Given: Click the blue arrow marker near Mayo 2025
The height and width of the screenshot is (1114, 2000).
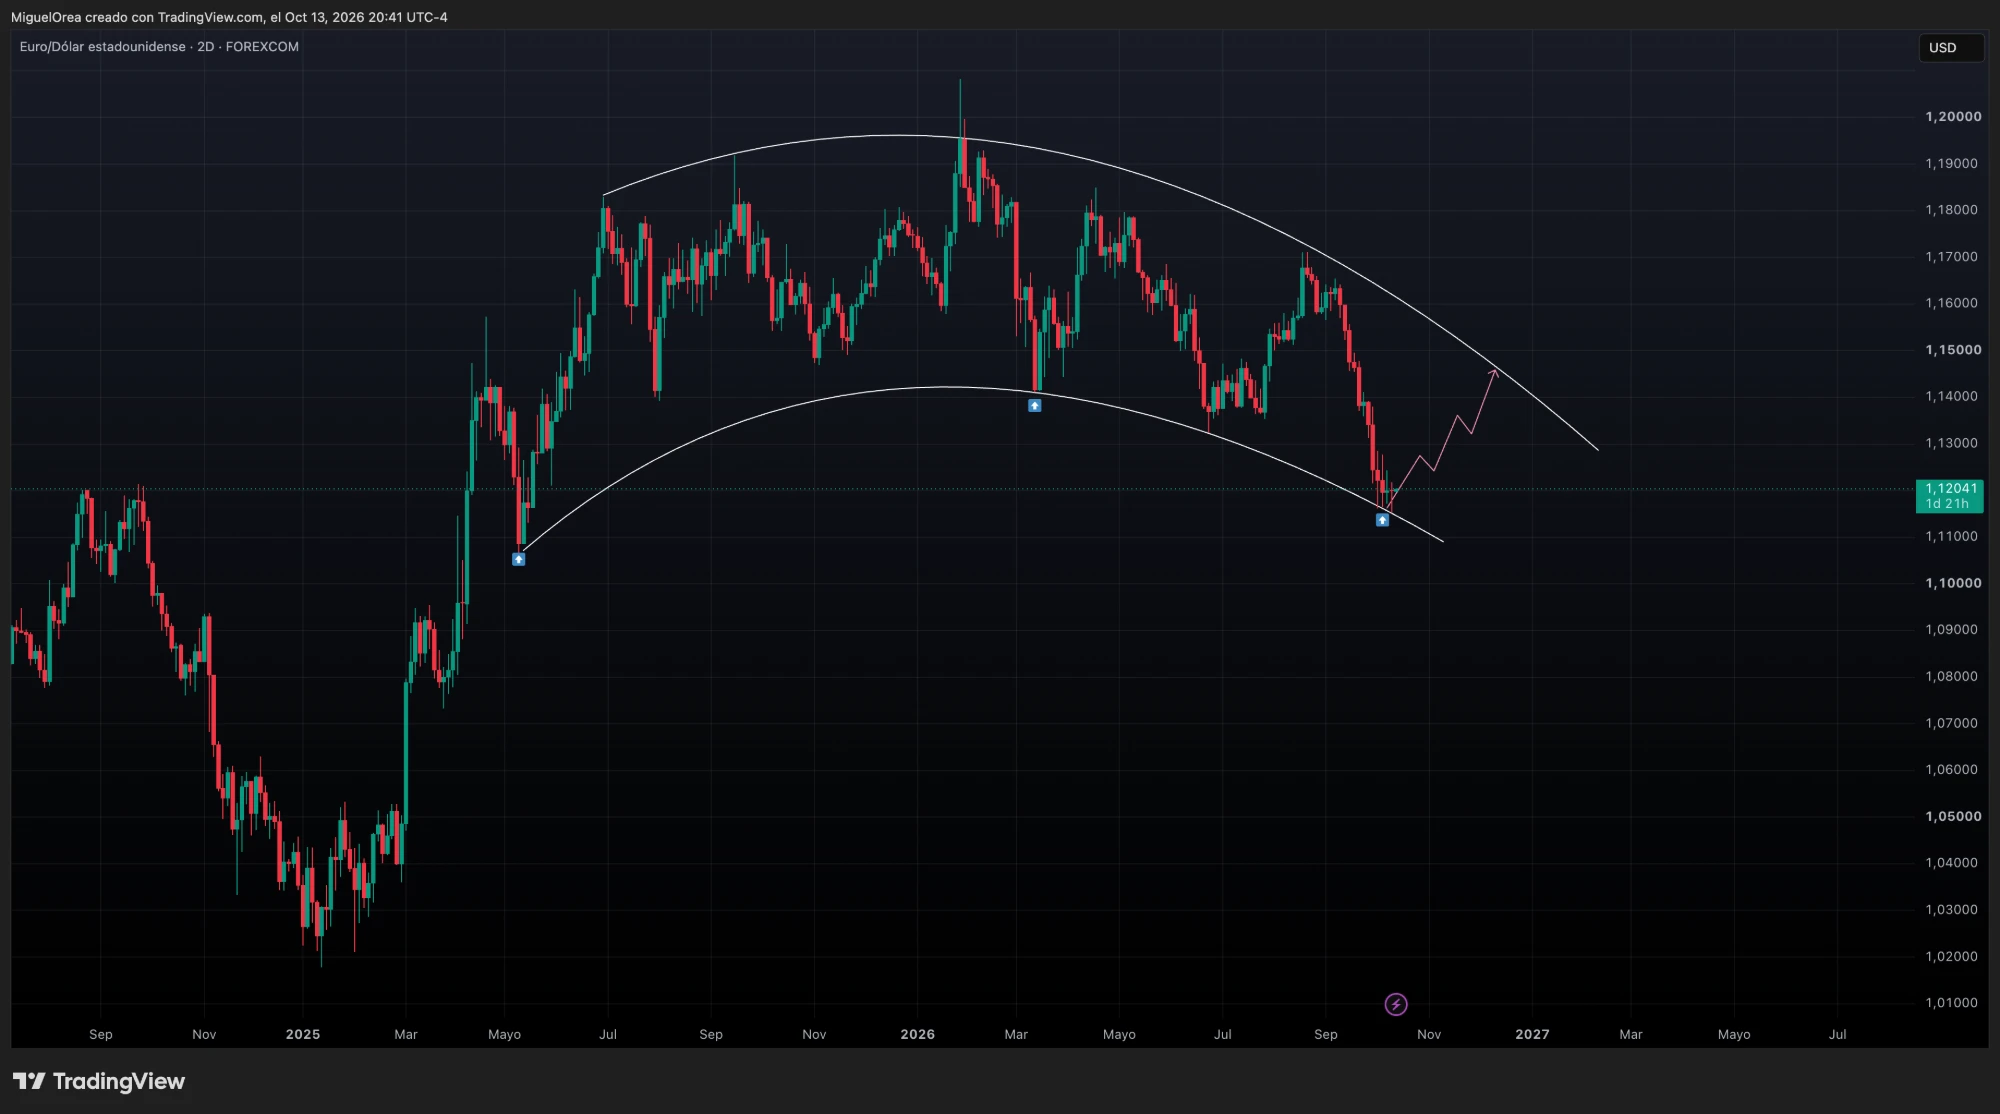Looking at the screenshot, I should pos(518,559).
